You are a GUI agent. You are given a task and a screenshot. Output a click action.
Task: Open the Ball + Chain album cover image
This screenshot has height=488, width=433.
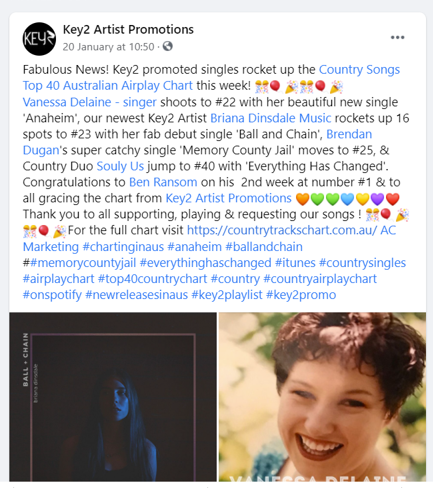113,397
